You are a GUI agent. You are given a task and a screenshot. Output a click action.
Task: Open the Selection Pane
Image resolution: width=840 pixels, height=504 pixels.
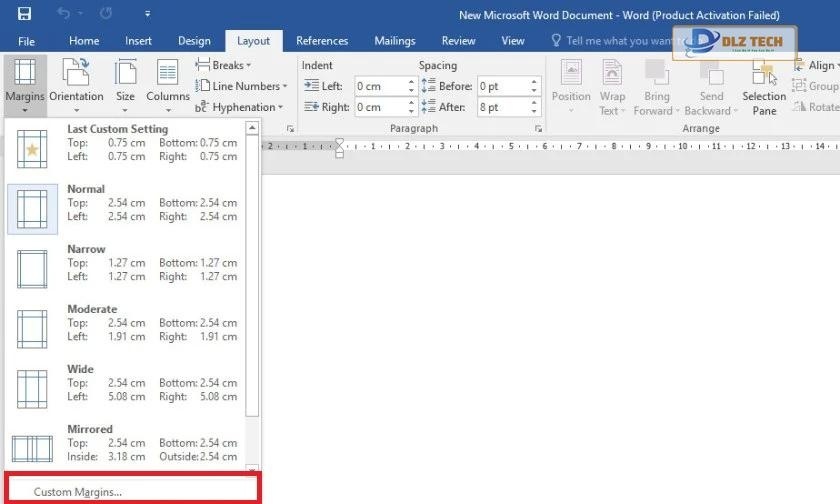click(764, 86)
